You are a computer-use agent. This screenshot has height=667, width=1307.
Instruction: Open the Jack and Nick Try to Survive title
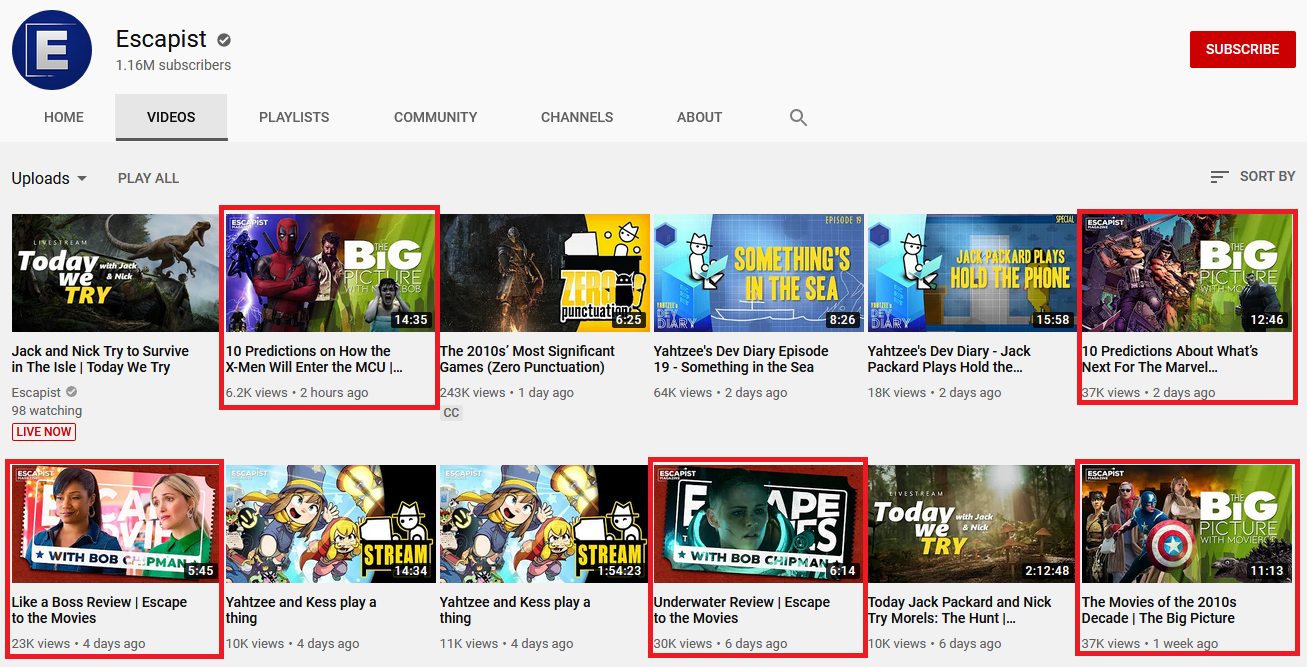(100, 359)
